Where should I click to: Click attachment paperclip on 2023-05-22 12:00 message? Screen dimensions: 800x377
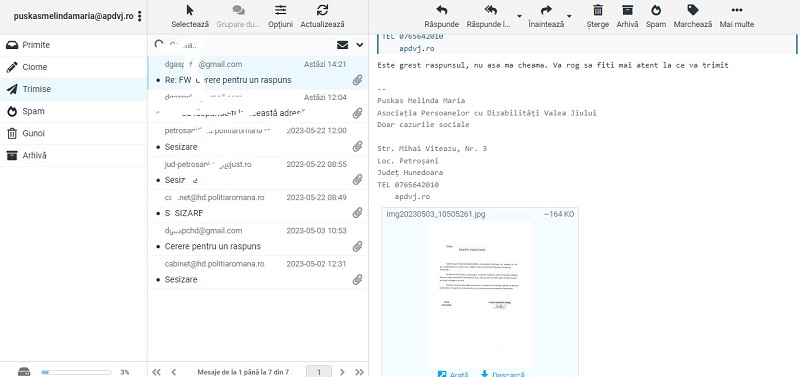click(x=358, y=146)
